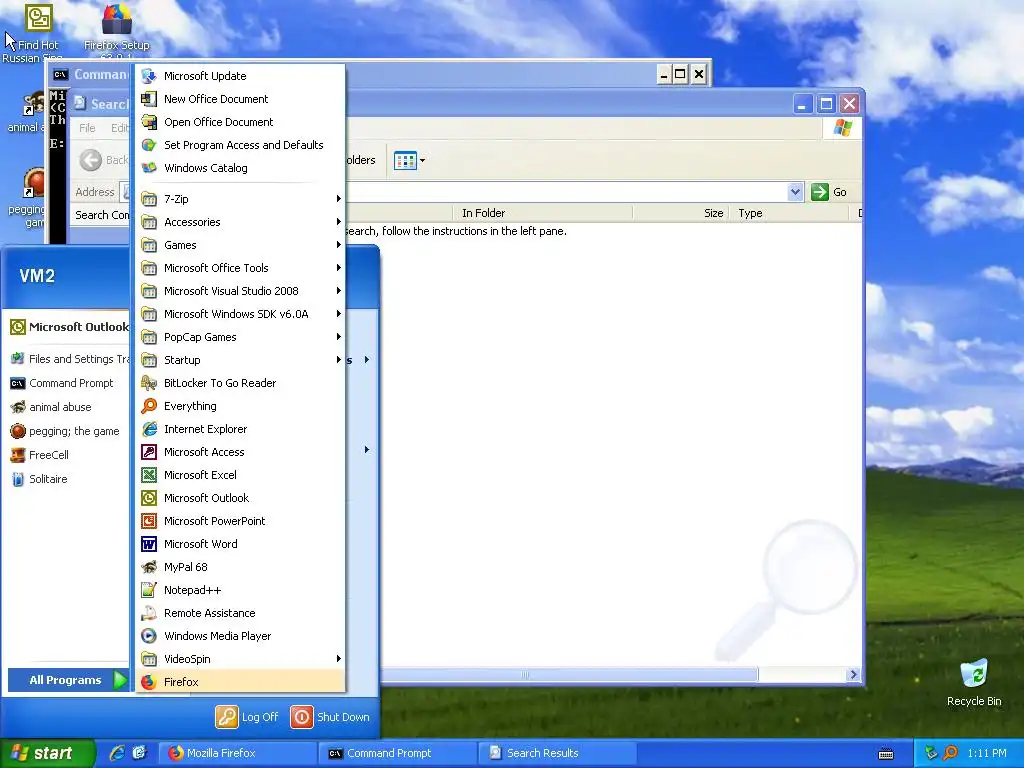This screenshot has height=768, width=1024.
Task: Click the Microsoft PowerPoint icon
Action: (149, 520)
